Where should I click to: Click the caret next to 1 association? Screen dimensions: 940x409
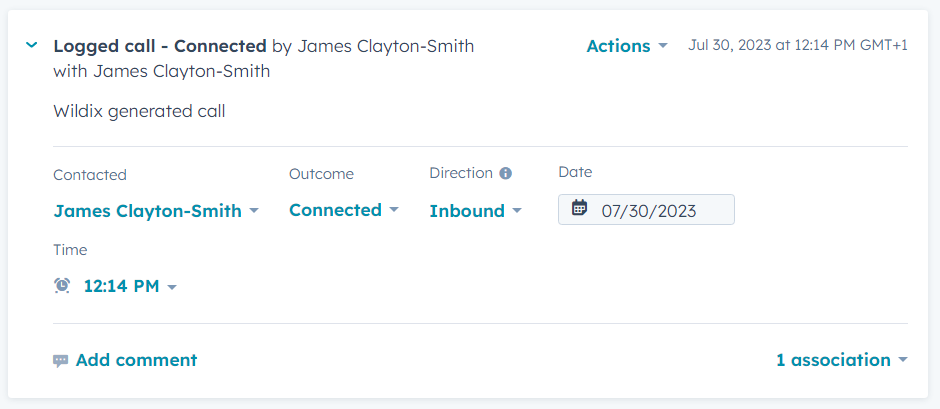pos(903,360)
